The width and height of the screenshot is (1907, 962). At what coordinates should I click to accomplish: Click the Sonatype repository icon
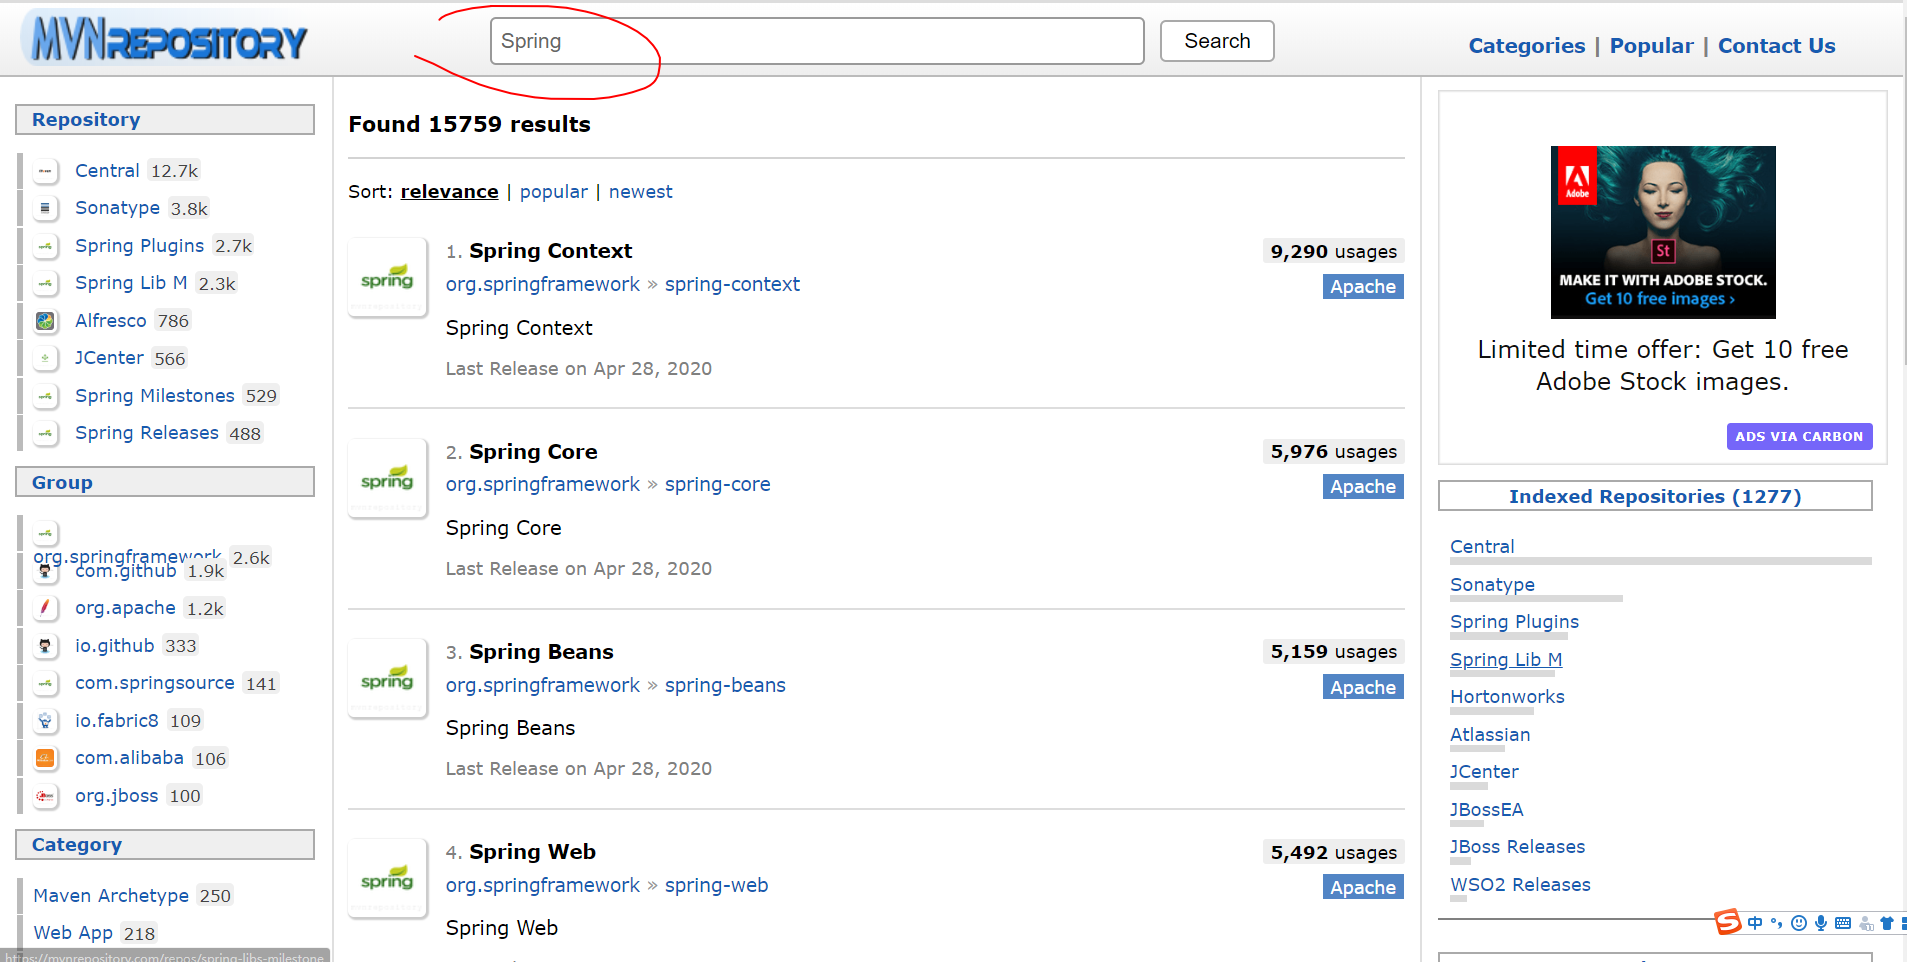45,208
